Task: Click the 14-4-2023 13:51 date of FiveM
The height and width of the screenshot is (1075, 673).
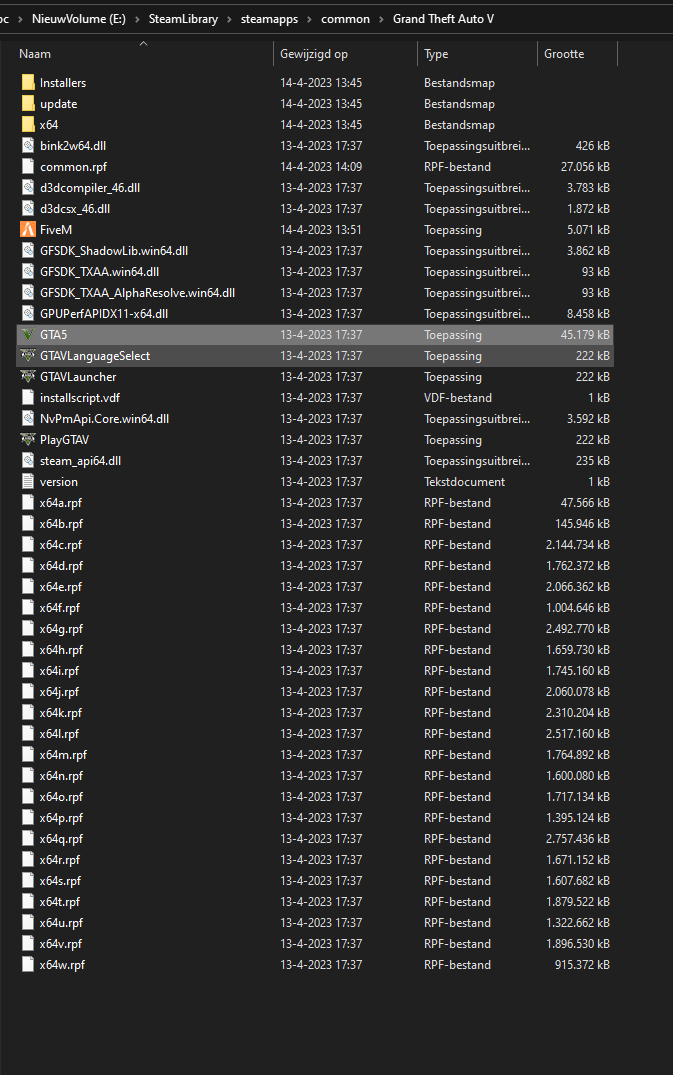Action: click(x=321, y=230)
